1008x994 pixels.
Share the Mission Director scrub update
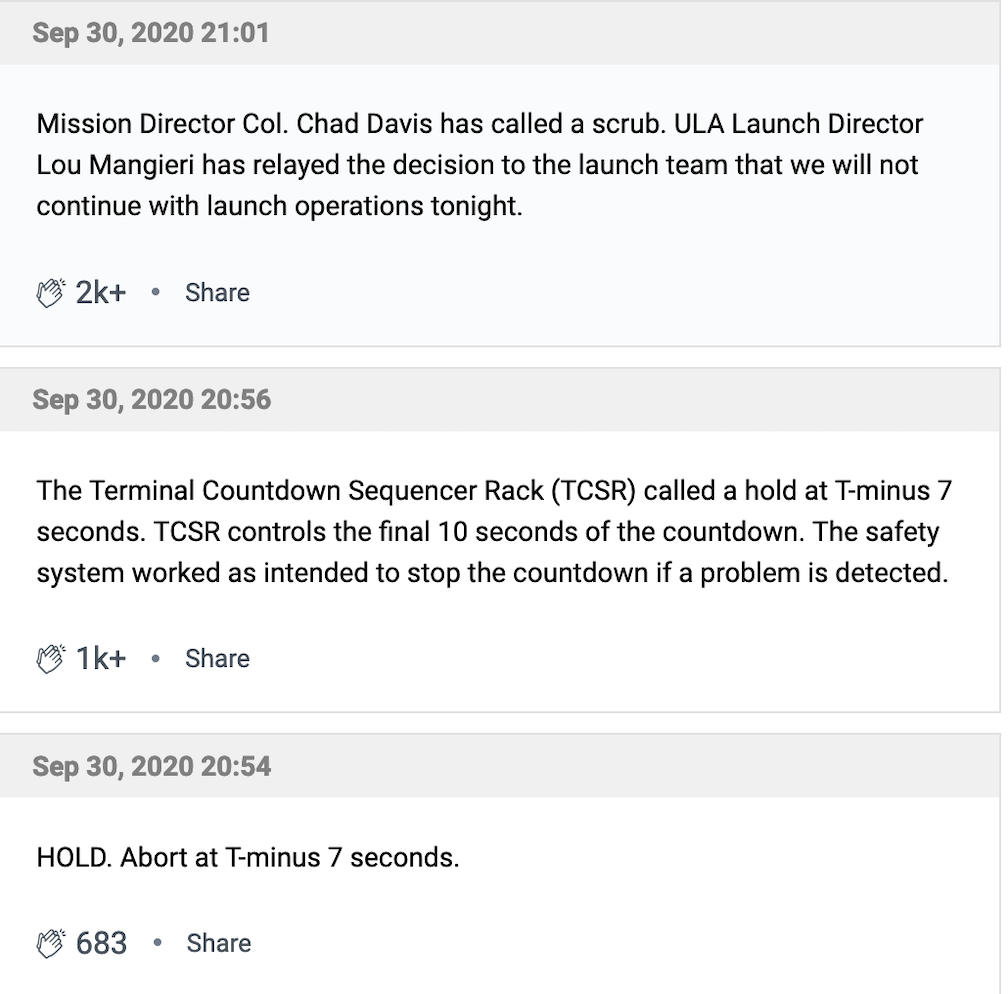[x=217, y=293]
